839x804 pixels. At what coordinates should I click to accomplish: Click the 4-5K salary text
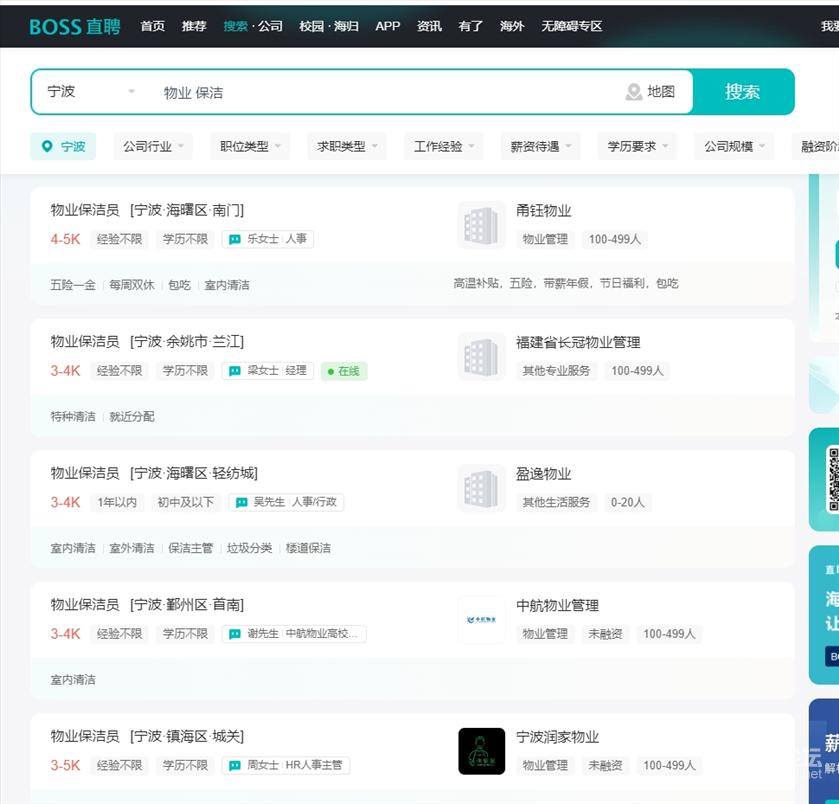click(x=65, y=239)
